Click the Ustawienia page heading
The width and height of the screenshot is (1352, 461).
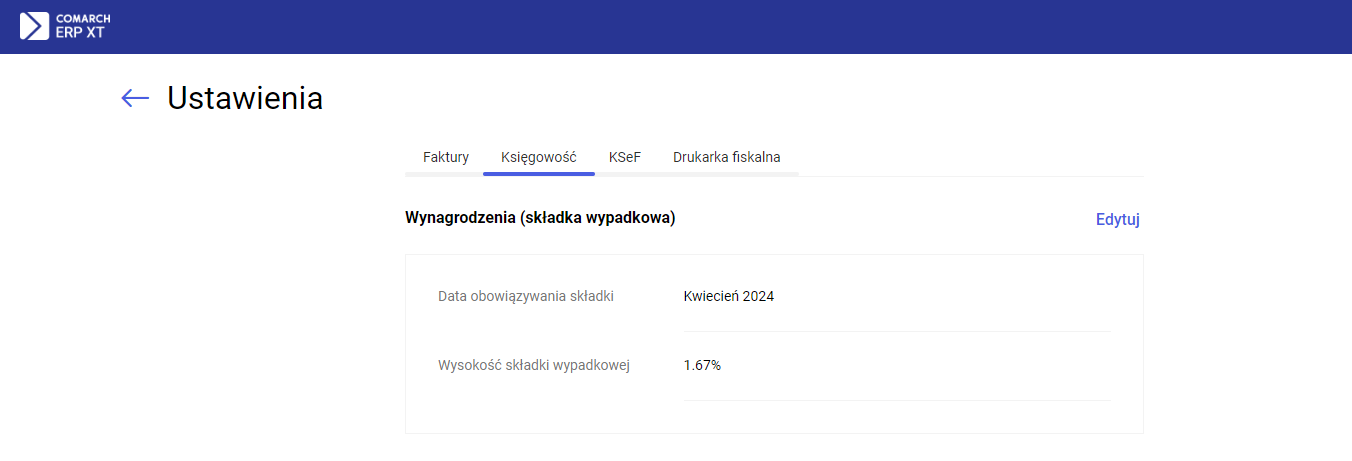[245, 97]
